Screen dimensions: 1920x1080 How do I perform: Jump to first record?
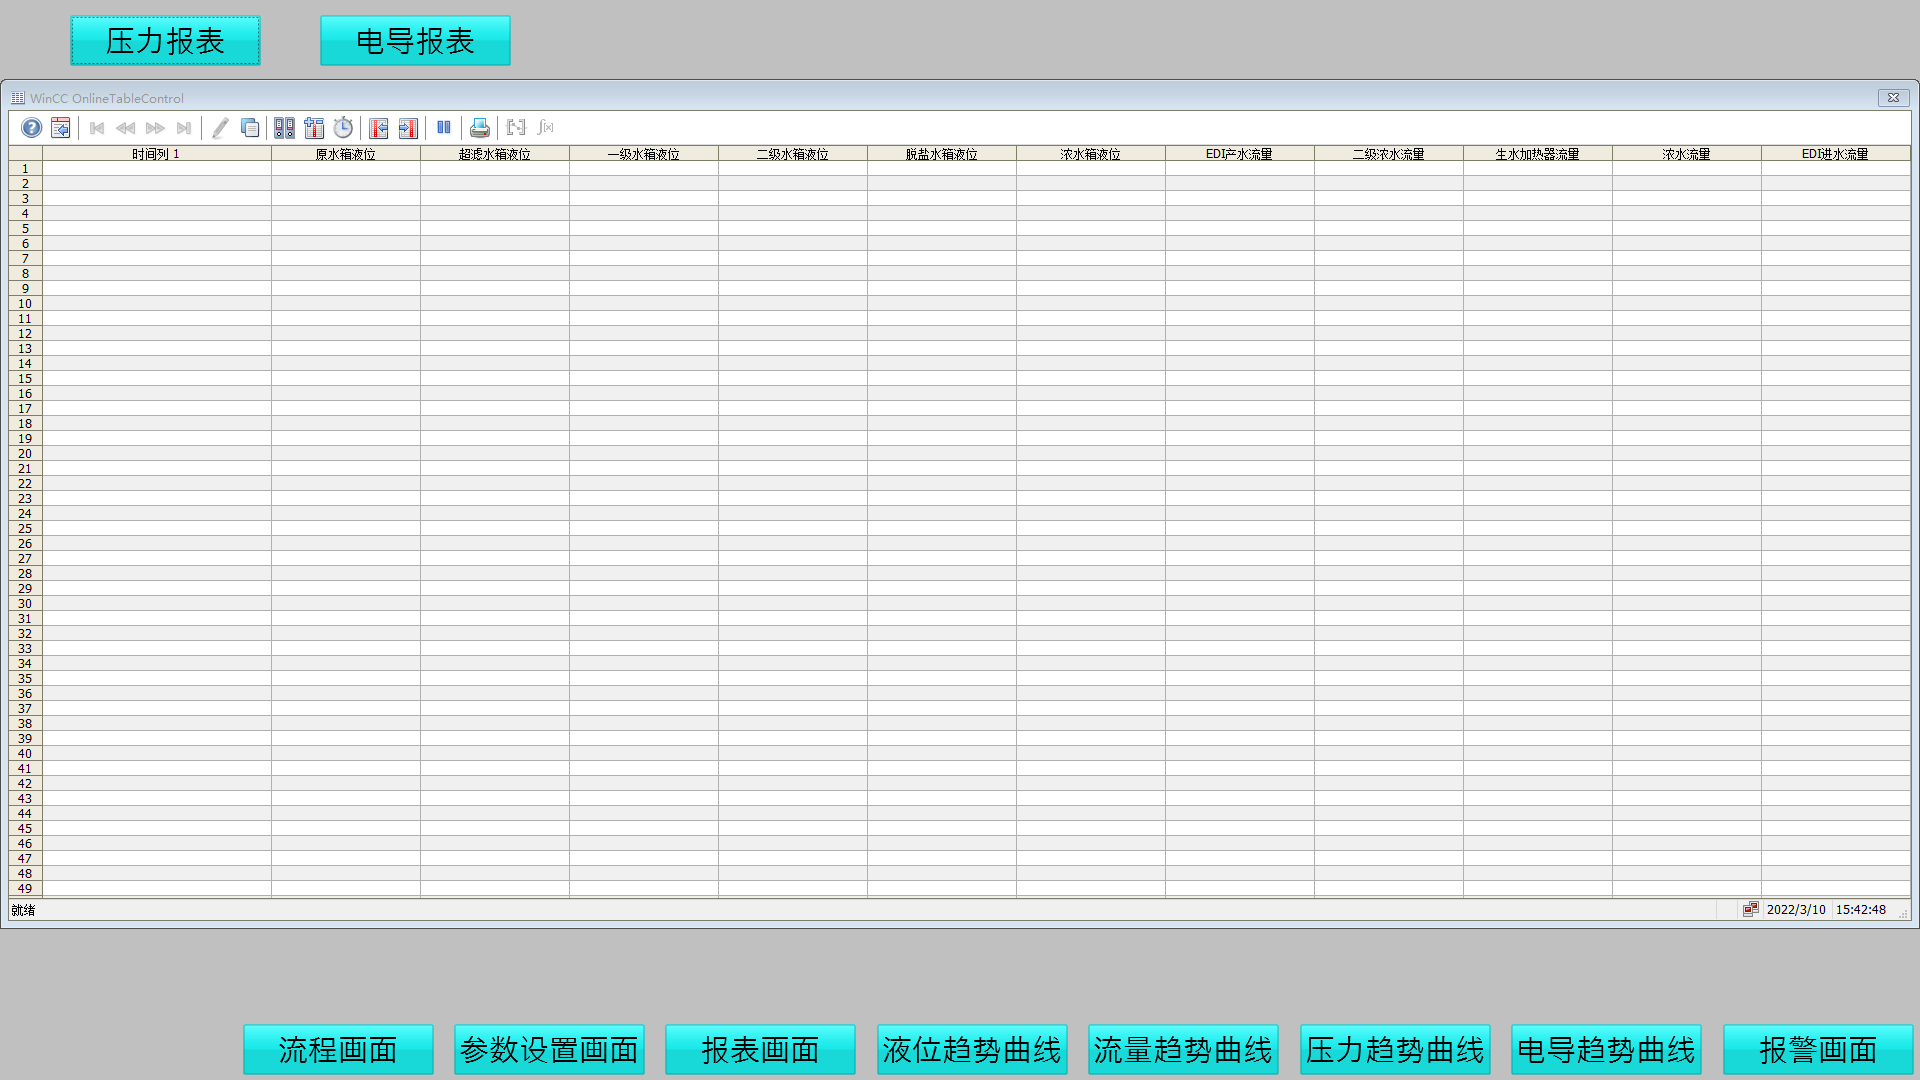coord(97,128)
